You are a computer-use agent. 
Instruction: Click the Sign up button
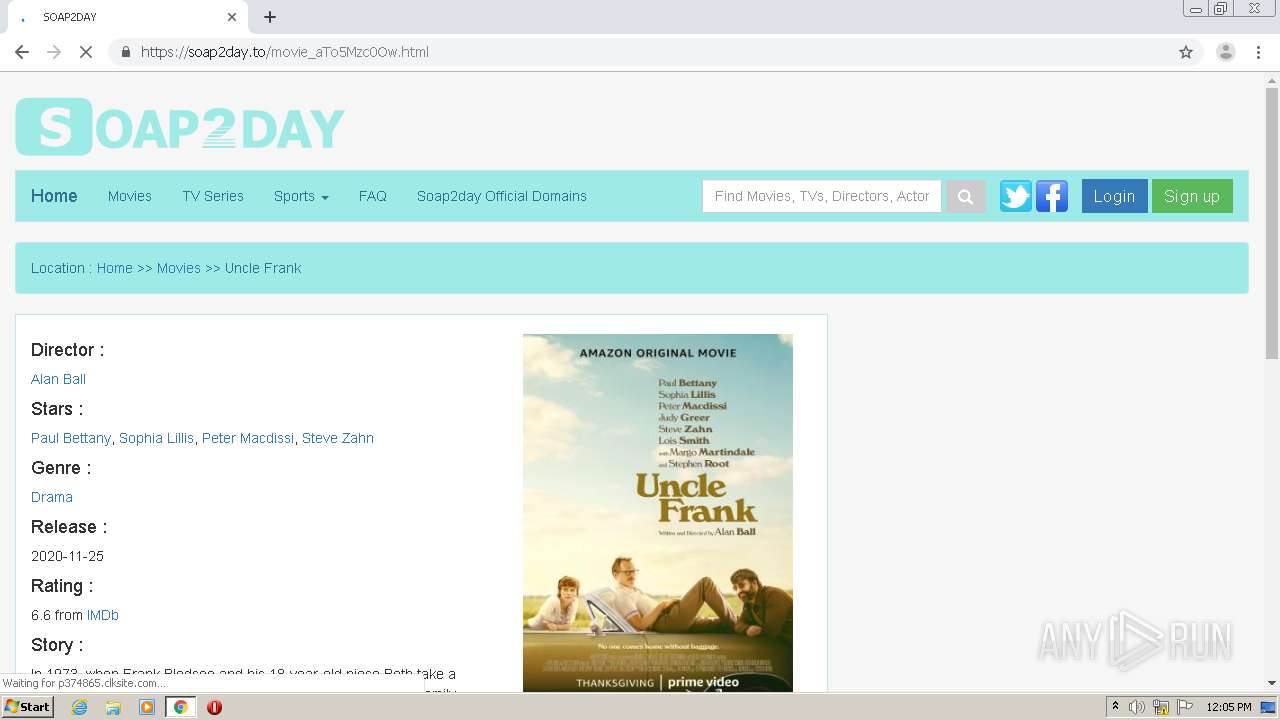tap(1192, 196)
